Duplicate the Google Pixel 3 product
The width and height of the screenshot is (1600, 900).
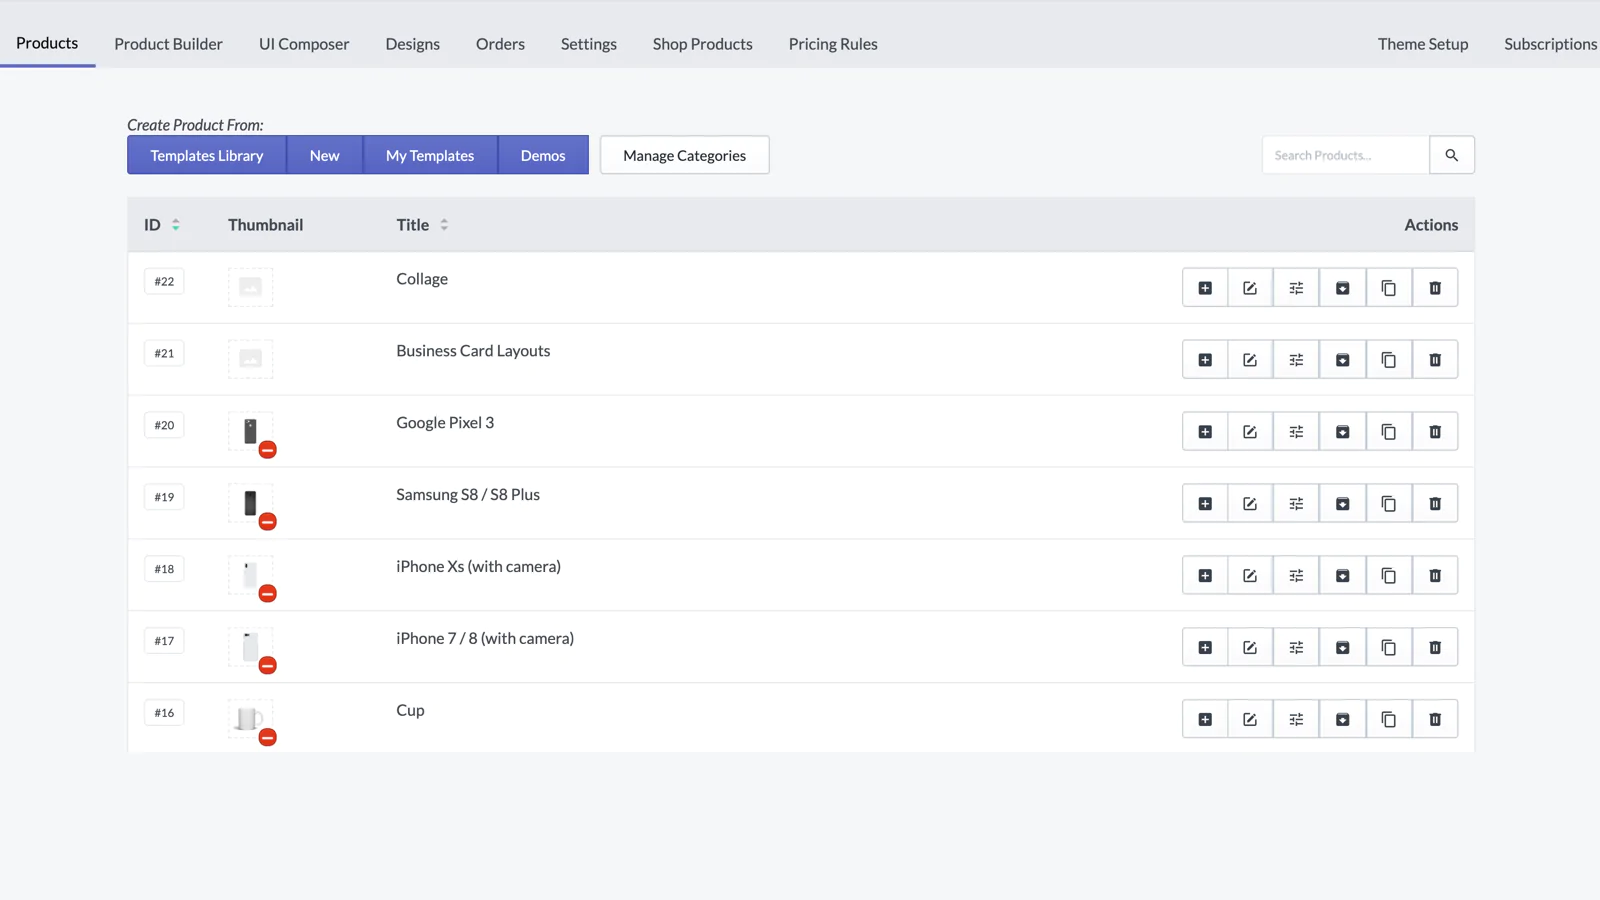coord(1388,432)
